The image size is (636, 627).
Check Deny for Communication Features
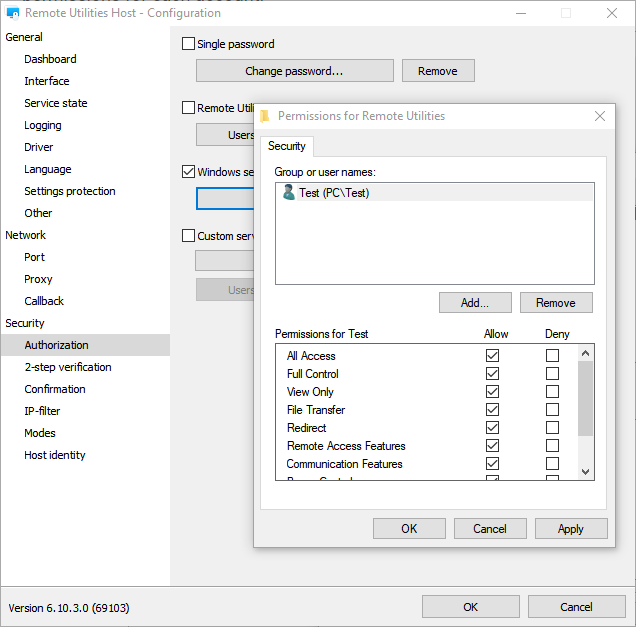pos(552,463)
